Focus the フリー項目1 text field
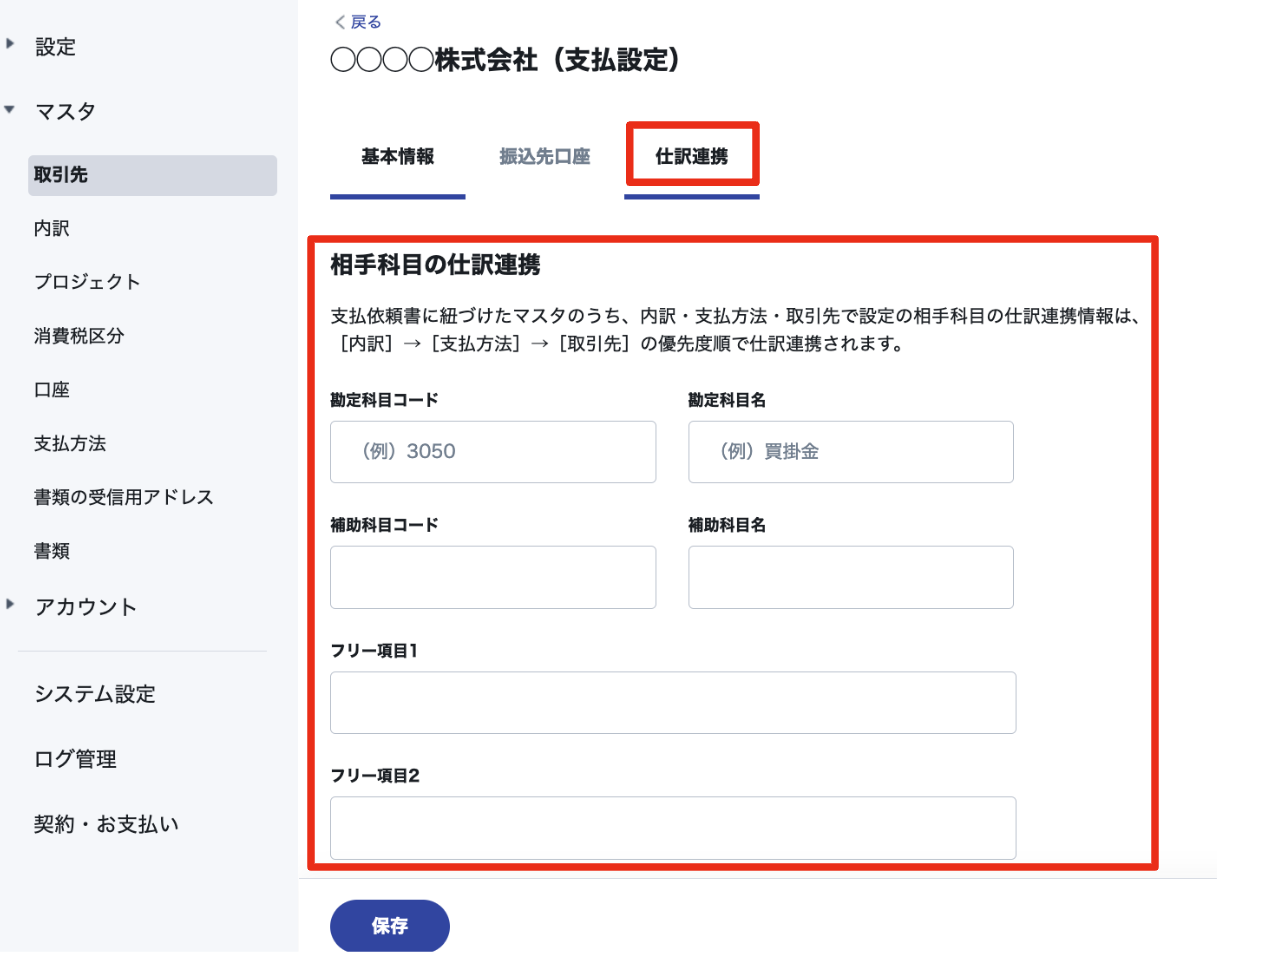The height and width of the screenshot is (957, 1280). 673,703
